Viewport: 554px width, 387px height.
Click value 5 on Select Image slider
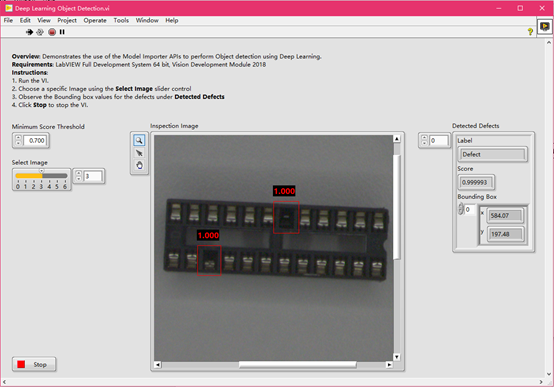(57, 186)
